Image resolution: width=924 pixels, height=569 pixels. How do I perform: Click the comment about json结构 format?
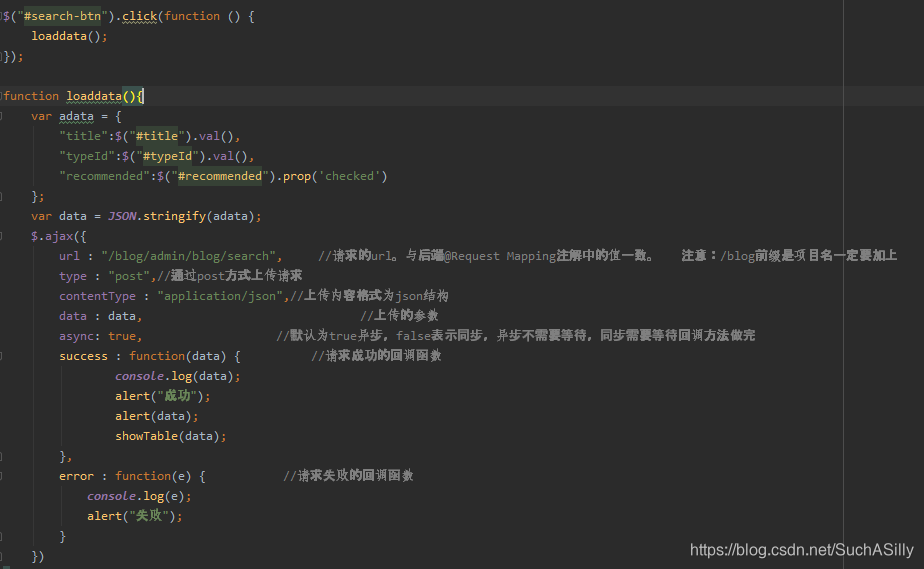(x=369, y=296)
